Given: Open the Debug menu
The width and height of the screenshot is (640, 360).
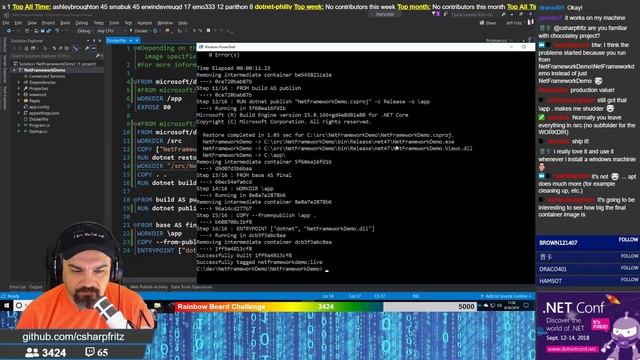Looking at the screenshot, I should click(x=82, y=23).
